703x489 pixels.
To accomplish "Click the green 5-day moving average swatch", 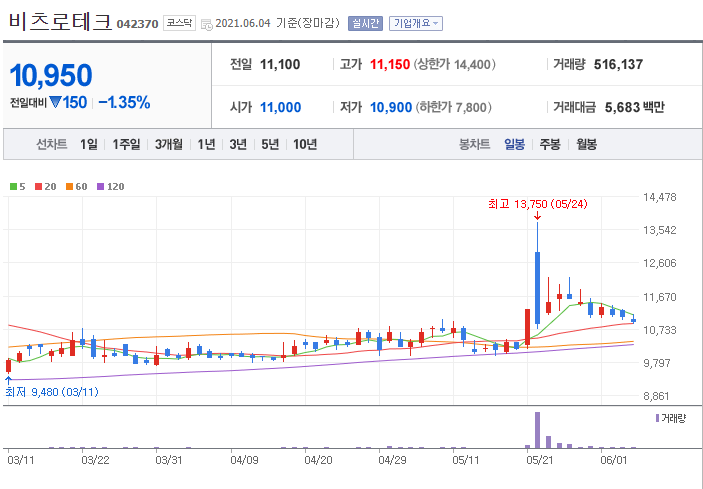I will coord(13,186).
